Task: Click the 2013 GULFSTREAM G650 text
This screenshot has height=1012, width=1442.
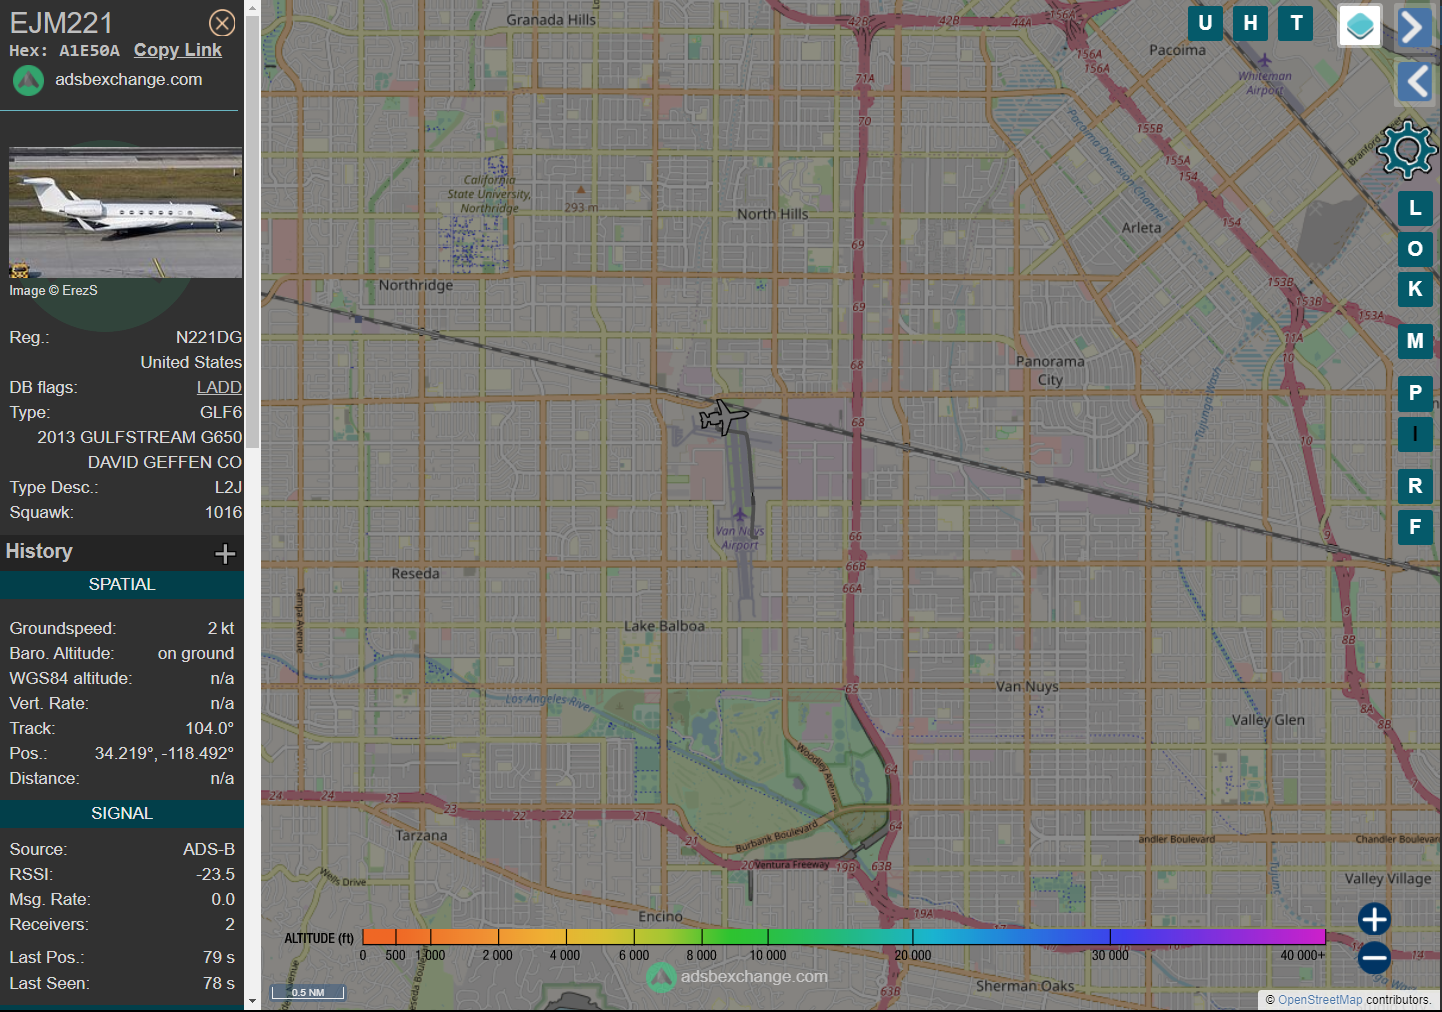Action: click(x=140, y=437)
